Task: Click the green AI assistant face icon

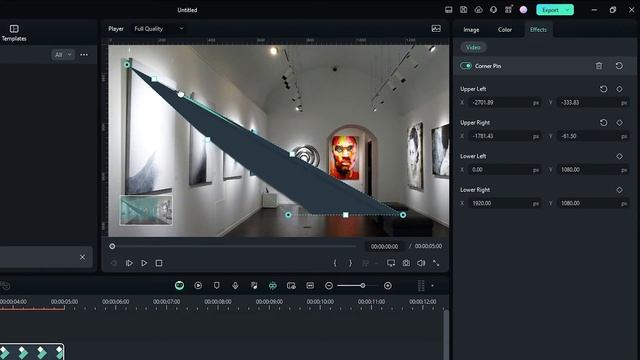Action: 179,286
